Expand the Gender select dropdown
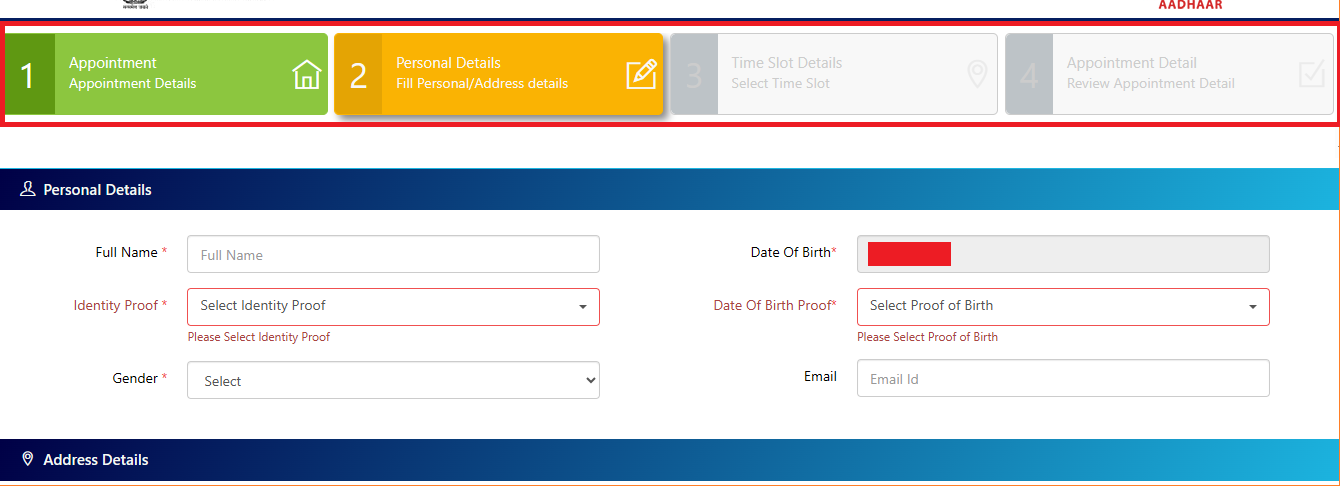1340x486 pixels. pos(393,380)
